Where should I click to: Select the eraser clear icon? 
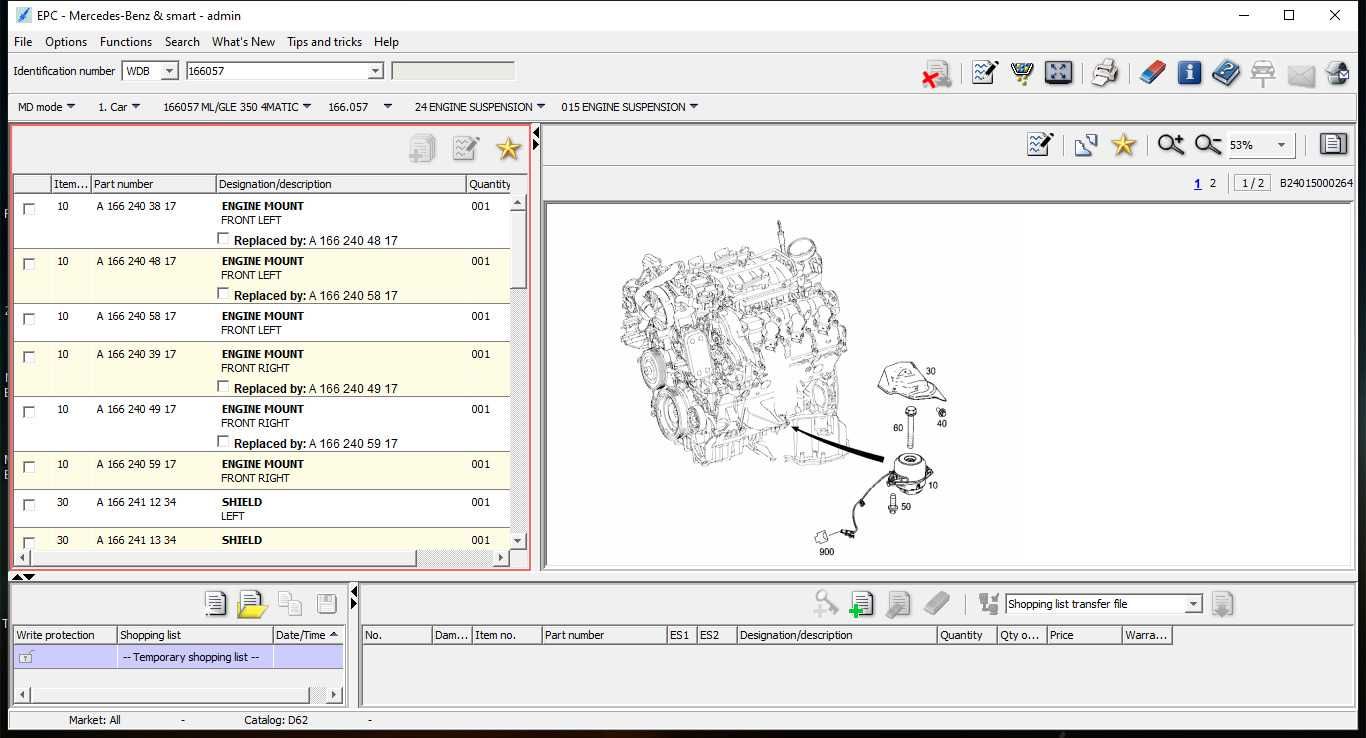click(x=1152, y=72)
